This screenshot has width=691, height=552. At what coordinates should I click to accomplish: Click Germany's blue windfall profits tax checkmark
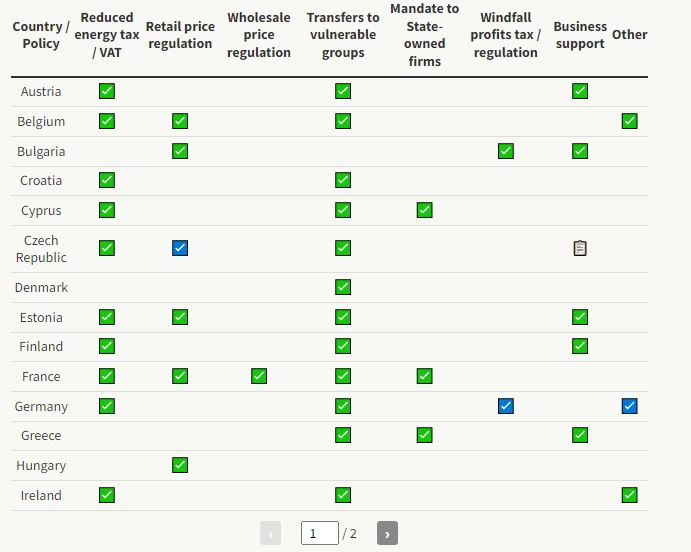[x=506, y=406]
